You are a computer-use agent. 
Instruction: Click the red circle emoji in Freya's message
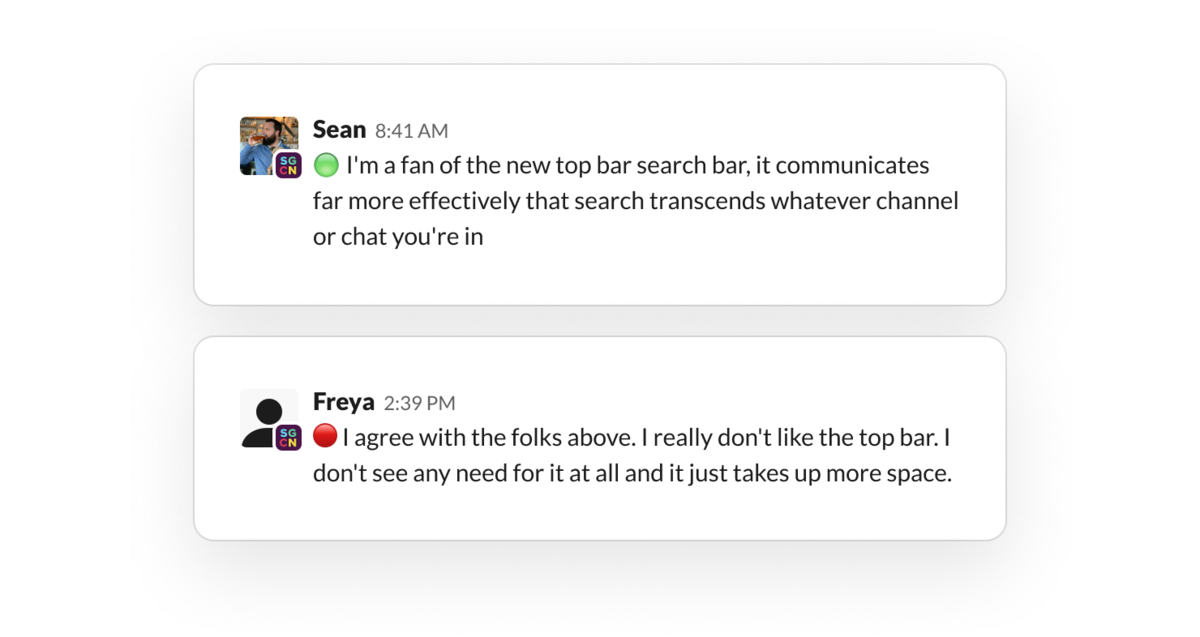tap(325, 436)
